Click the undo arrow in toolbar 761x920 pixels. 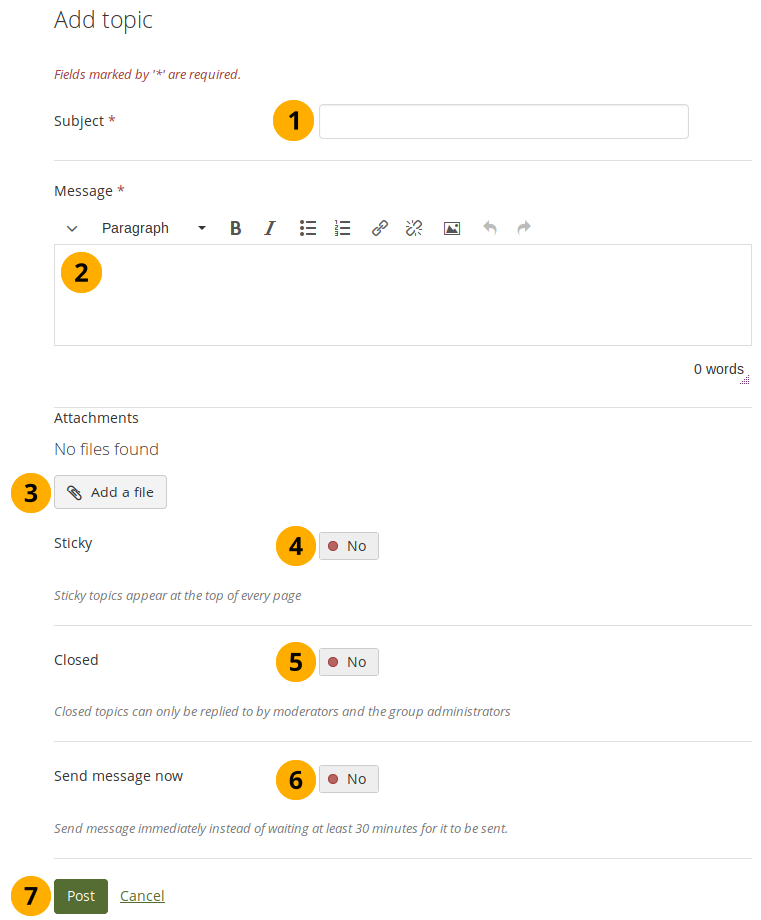coord(490,228)
